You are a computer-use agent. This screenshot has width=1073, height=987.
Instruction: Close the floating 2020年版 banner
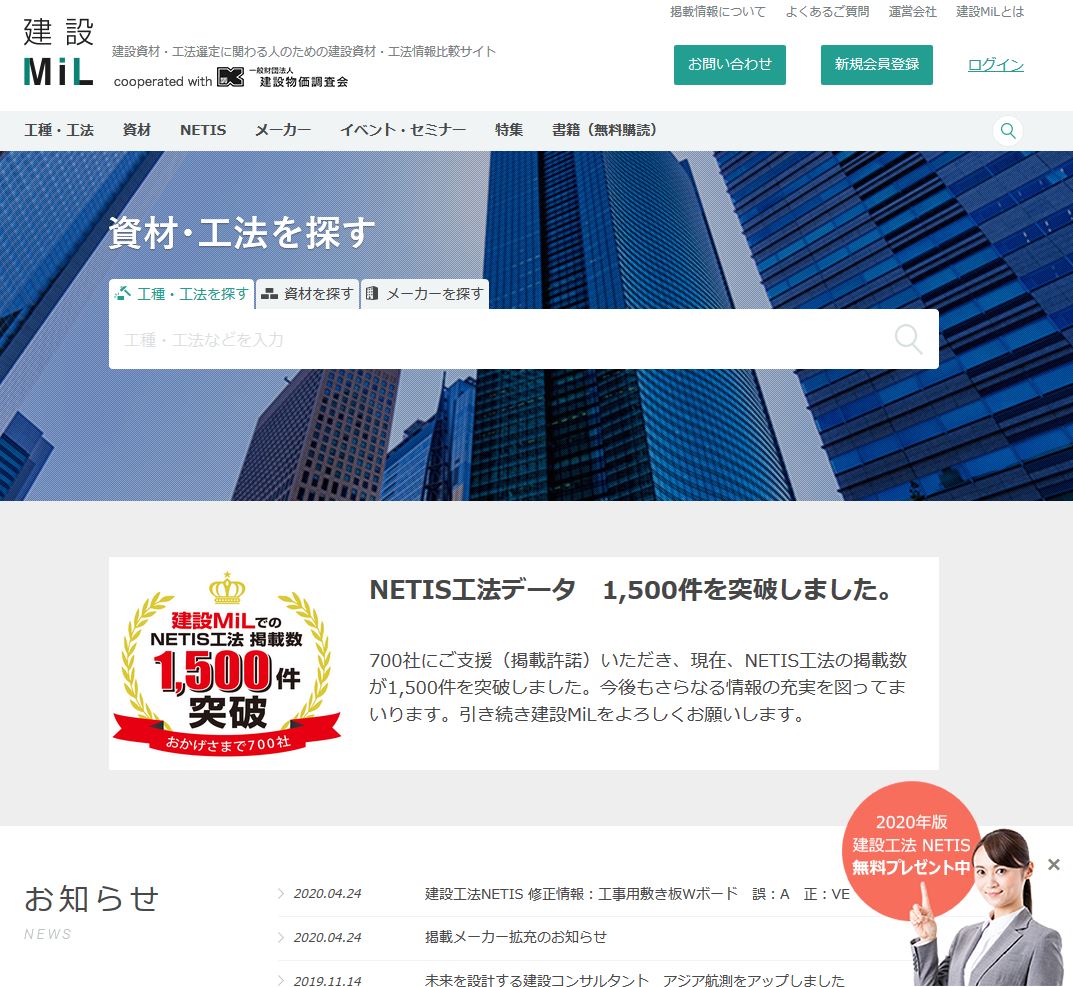[1054, 864]
